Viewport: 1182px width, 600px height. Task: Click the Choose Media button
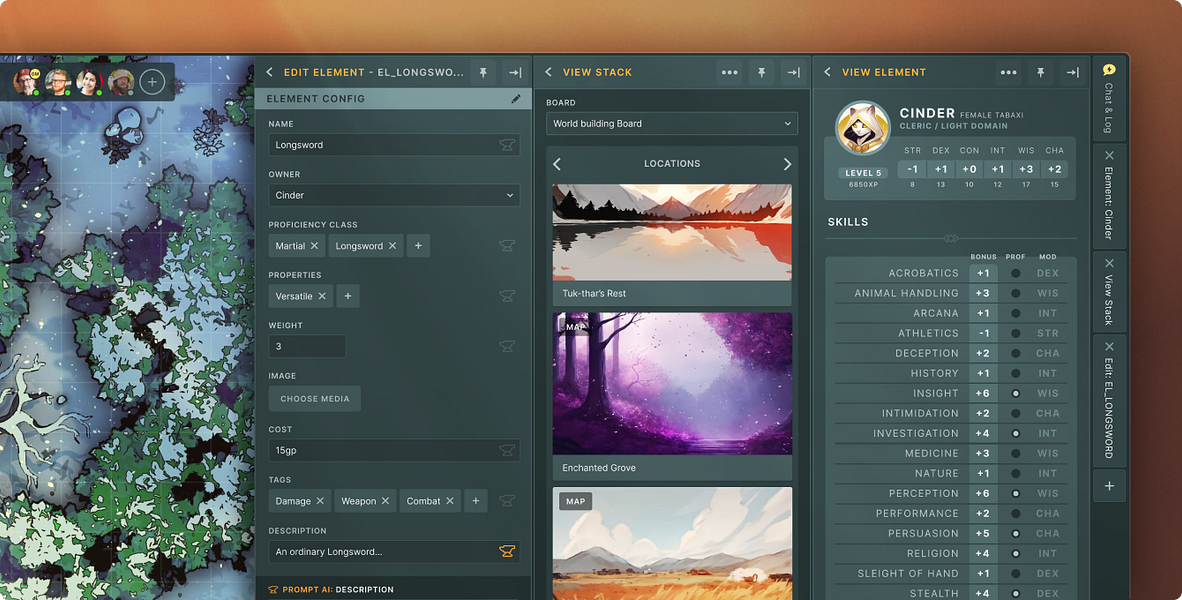pos(314,398)
